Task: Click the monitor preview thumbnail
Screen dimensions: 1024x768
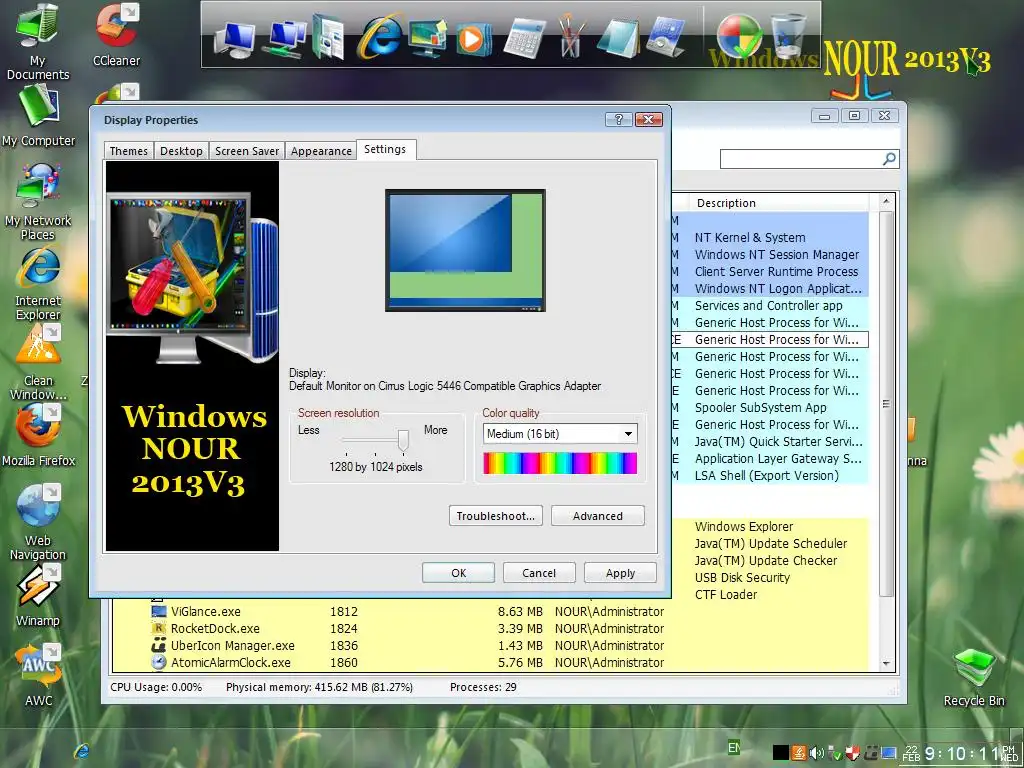Action: 465,250
